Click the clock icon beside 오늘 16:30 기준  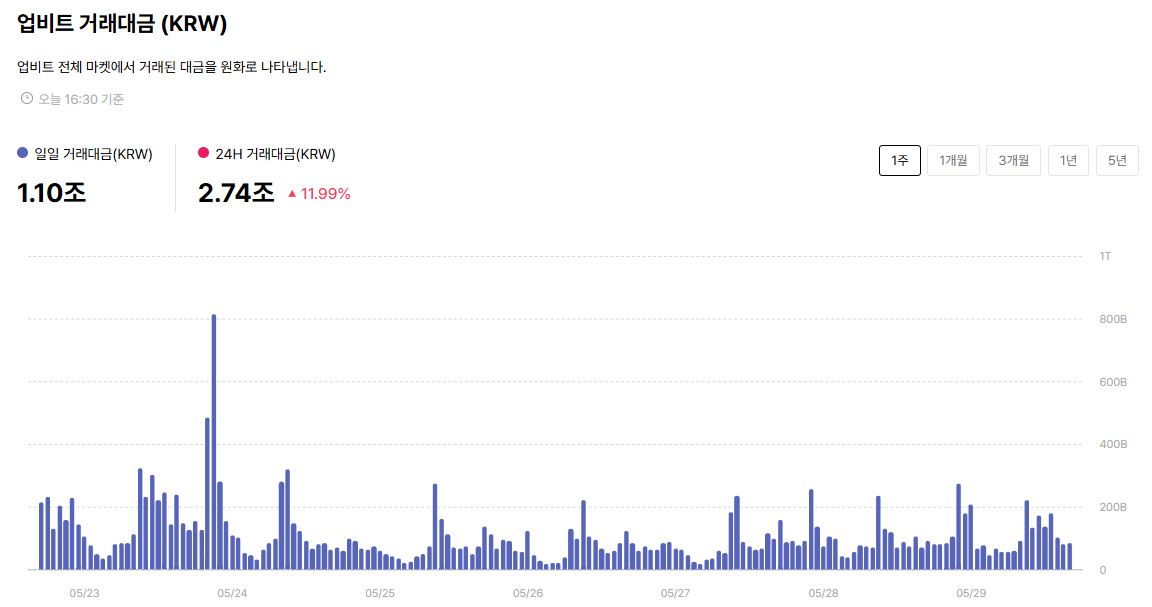tap(26, 98)
